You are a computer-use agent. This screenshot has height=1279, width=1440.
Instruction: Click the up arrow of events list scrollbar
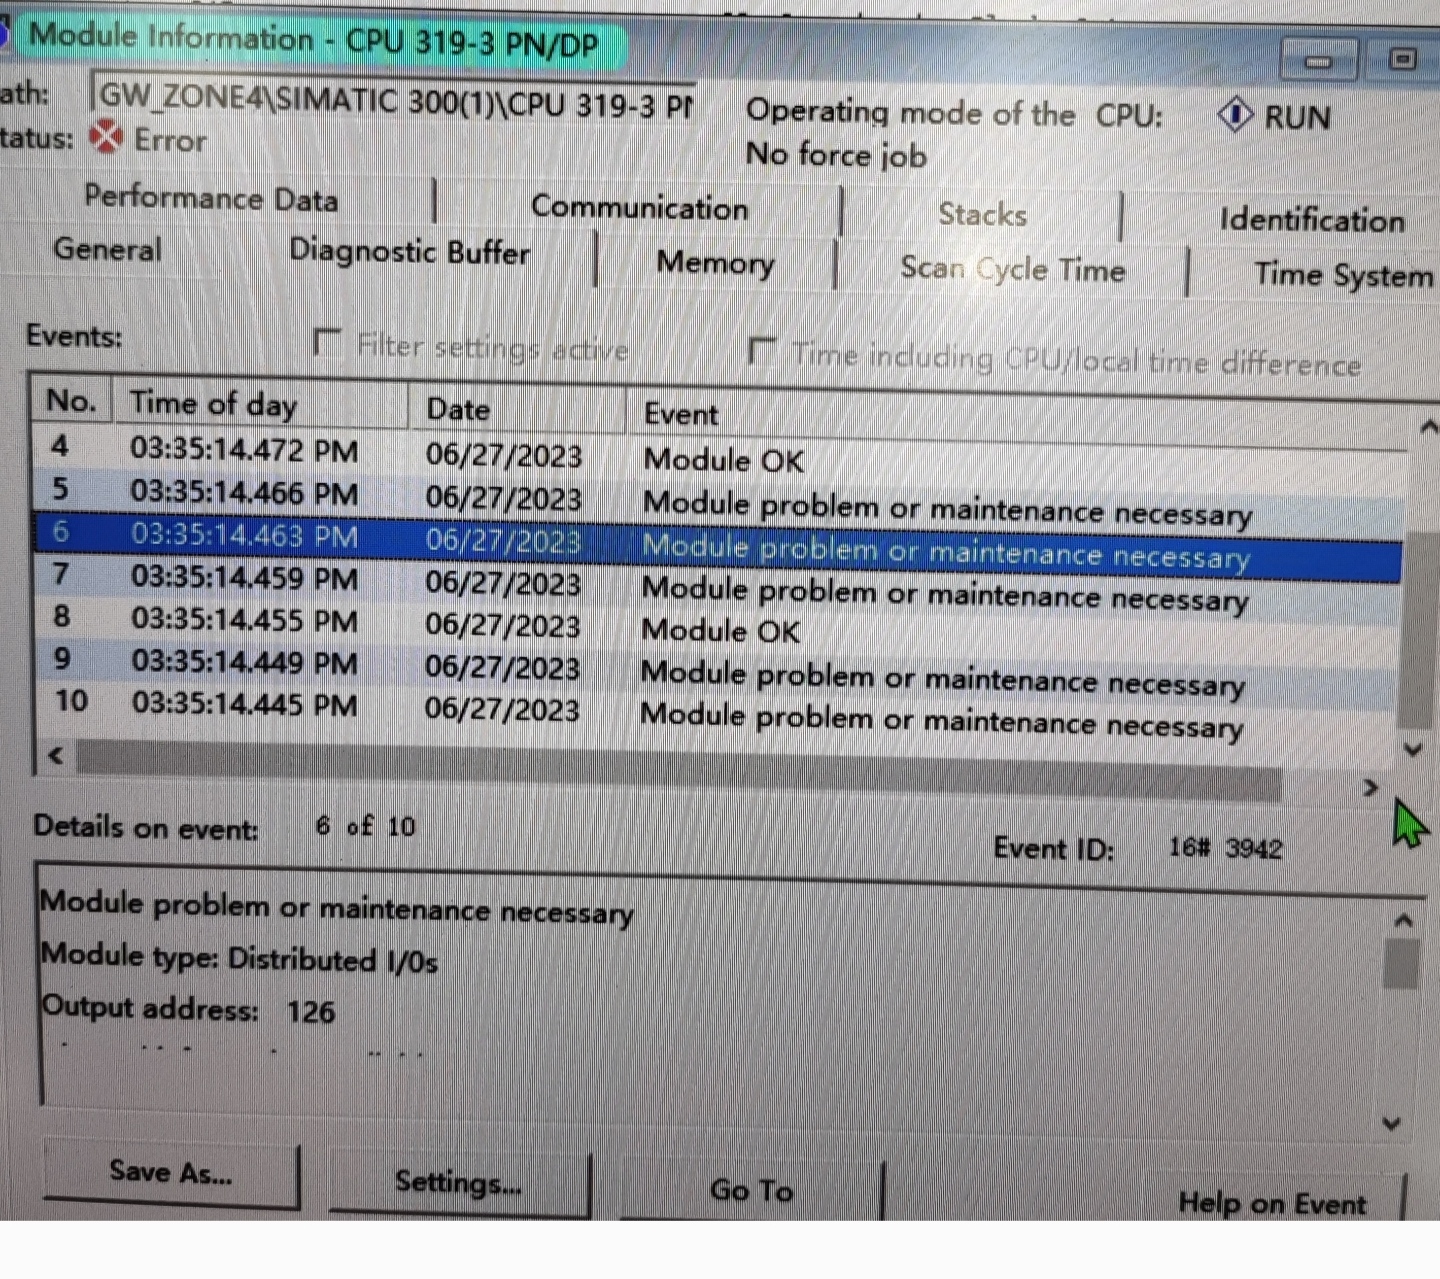click(1428, 427)
